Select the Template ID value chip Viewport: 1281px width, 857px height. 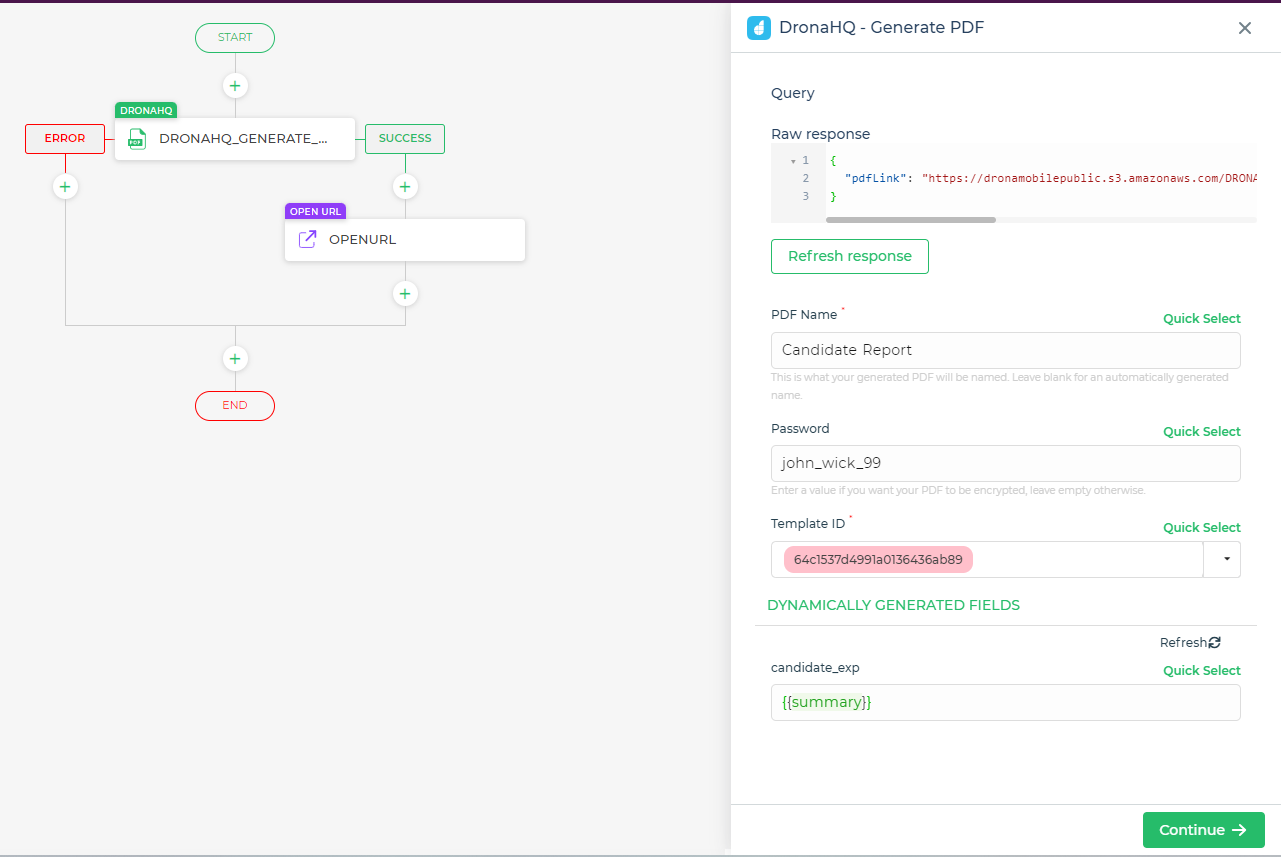pyautogui.click(x=878, y=560)
